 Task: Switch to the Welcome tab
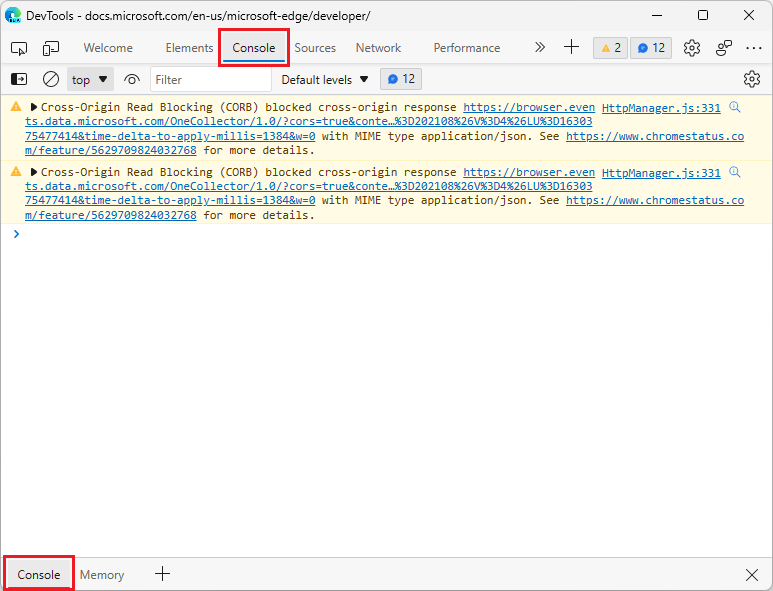coord(108,48)
